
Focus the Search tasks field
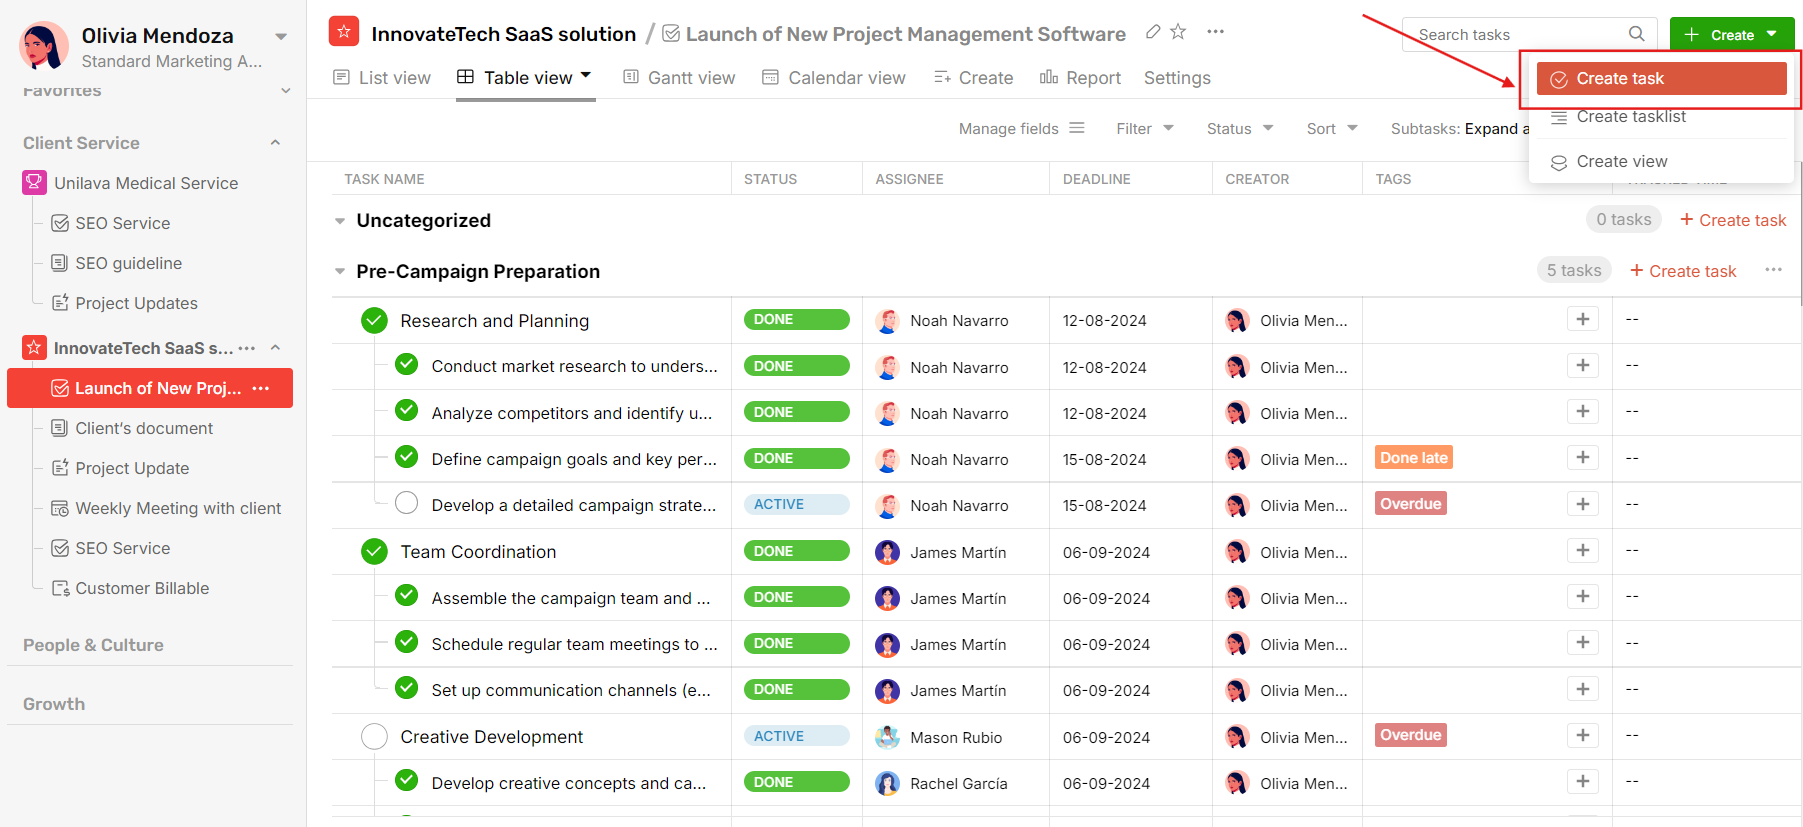(1515, 34)
